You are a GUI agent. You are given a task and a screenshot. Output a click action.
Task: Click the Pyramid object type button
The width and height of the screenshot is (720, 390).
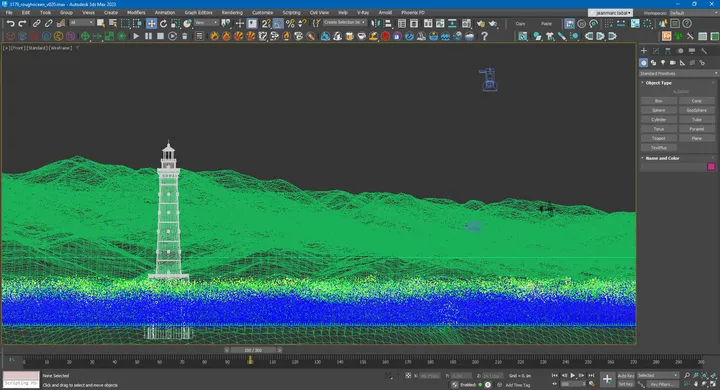697,129
